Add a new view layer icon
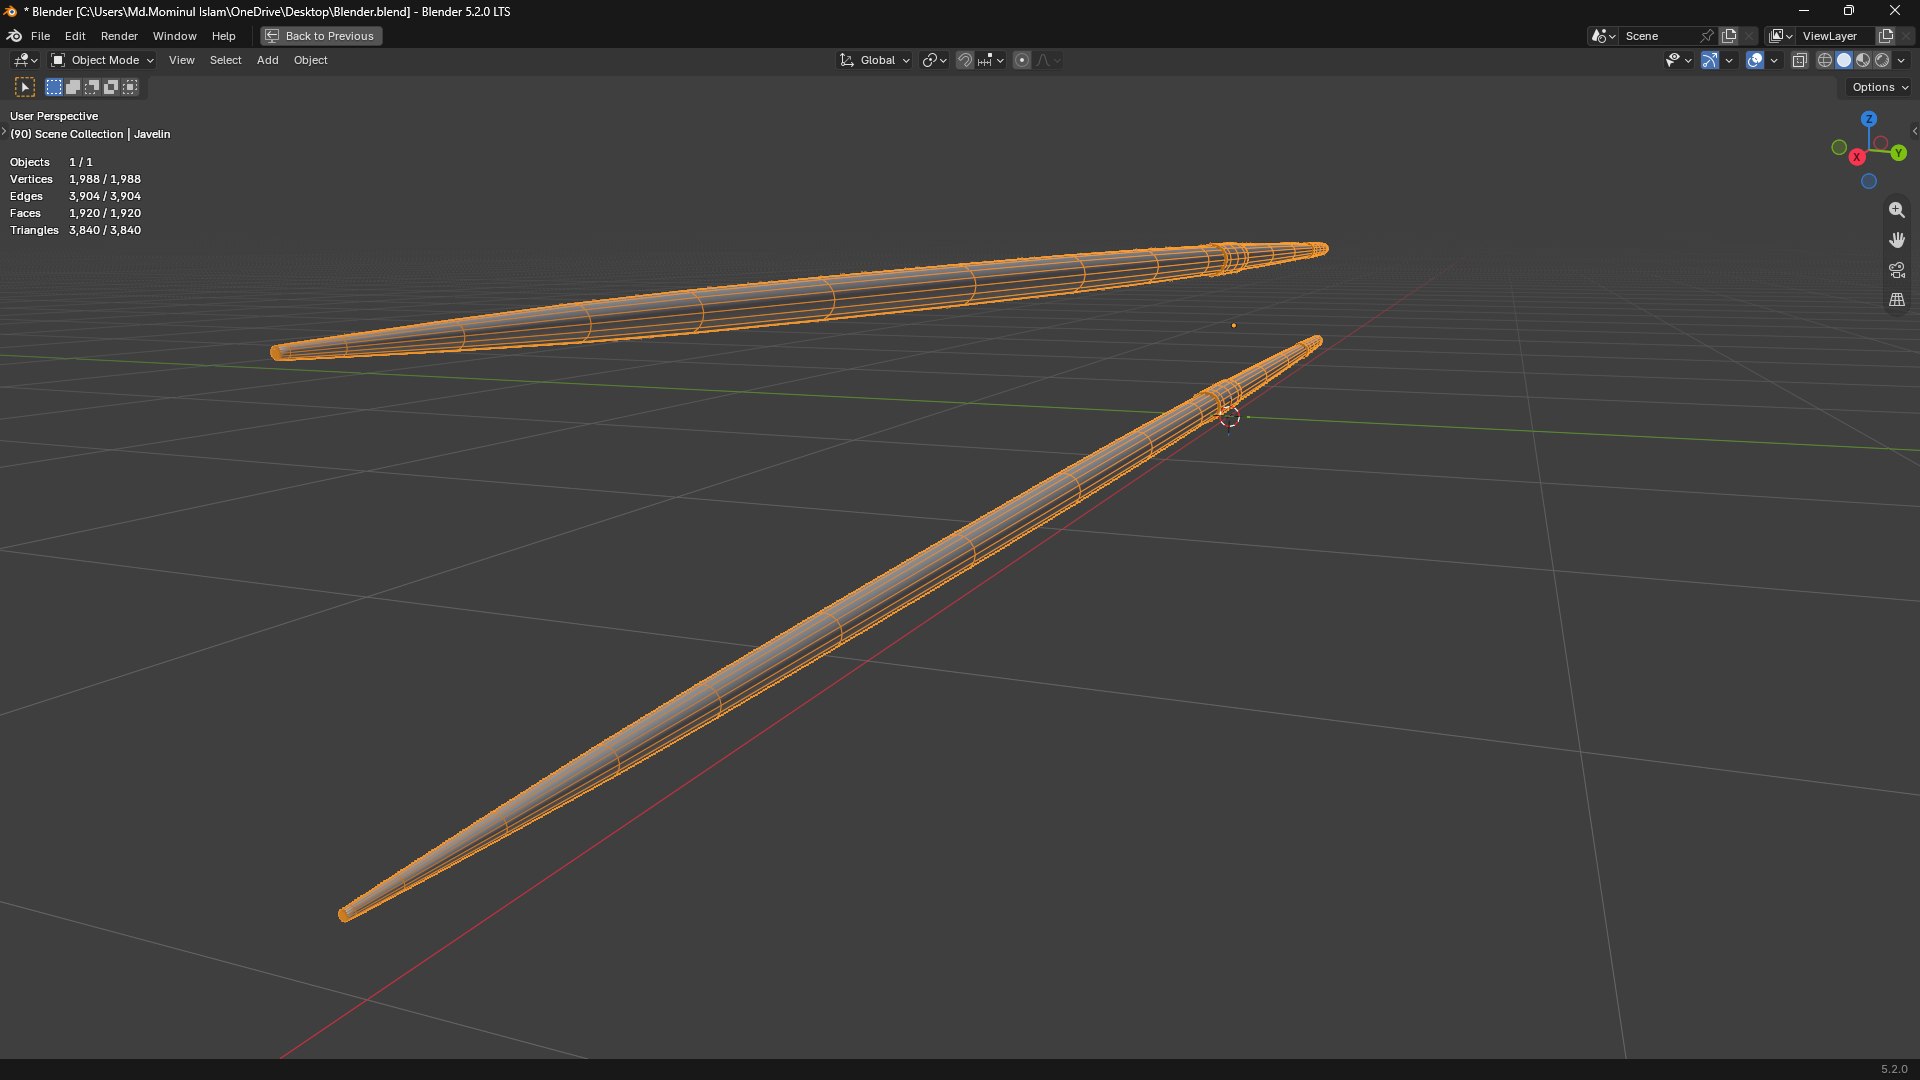 1886,36
